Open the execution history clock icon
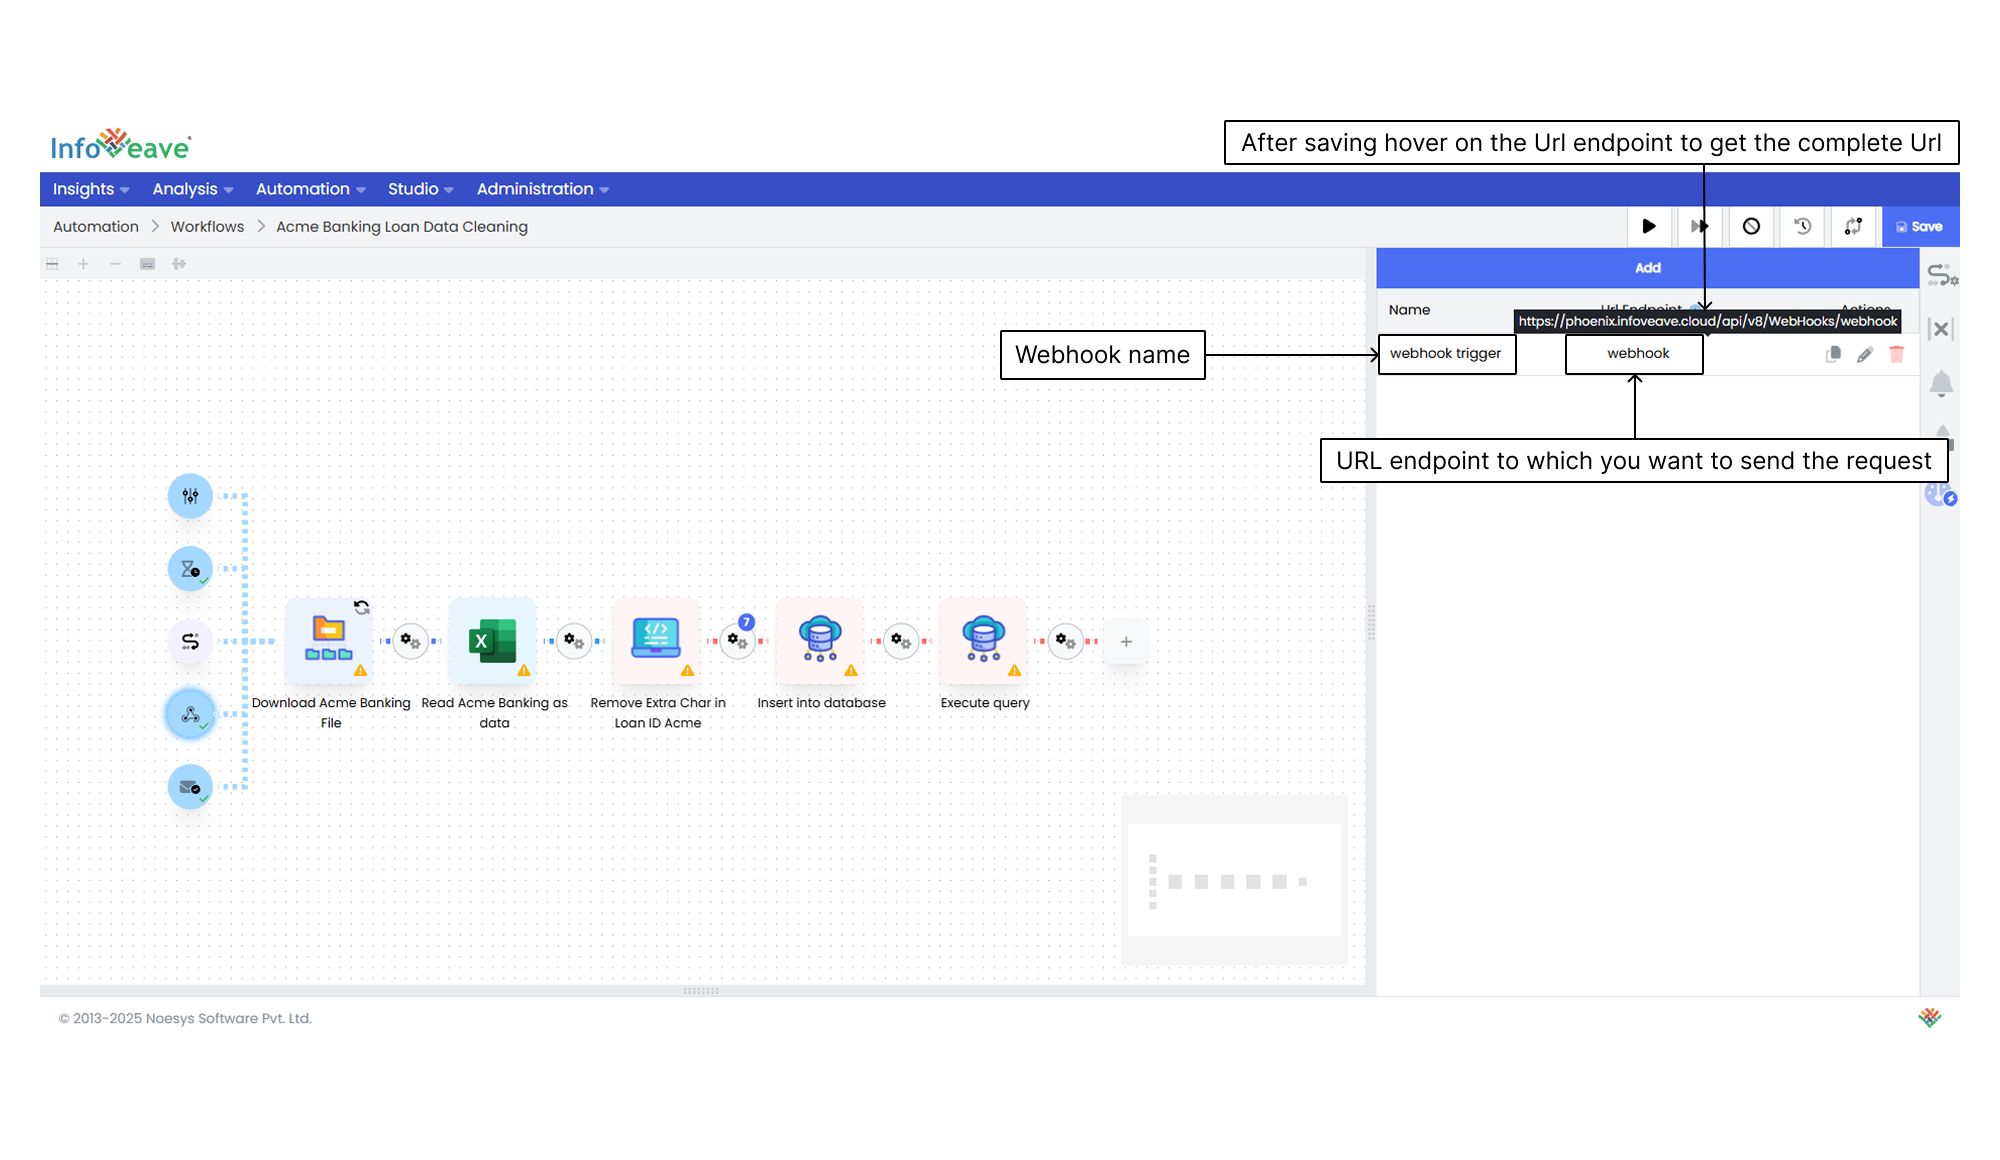Image resolution: width=2000 pixels, height=1160 pixels. tap(1802, 227)
